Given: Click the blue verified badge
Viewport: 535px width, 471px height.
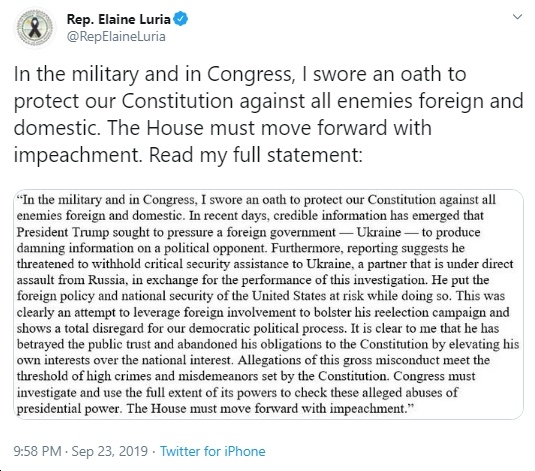Looking at the screenshot, I should tap(181, 19).
